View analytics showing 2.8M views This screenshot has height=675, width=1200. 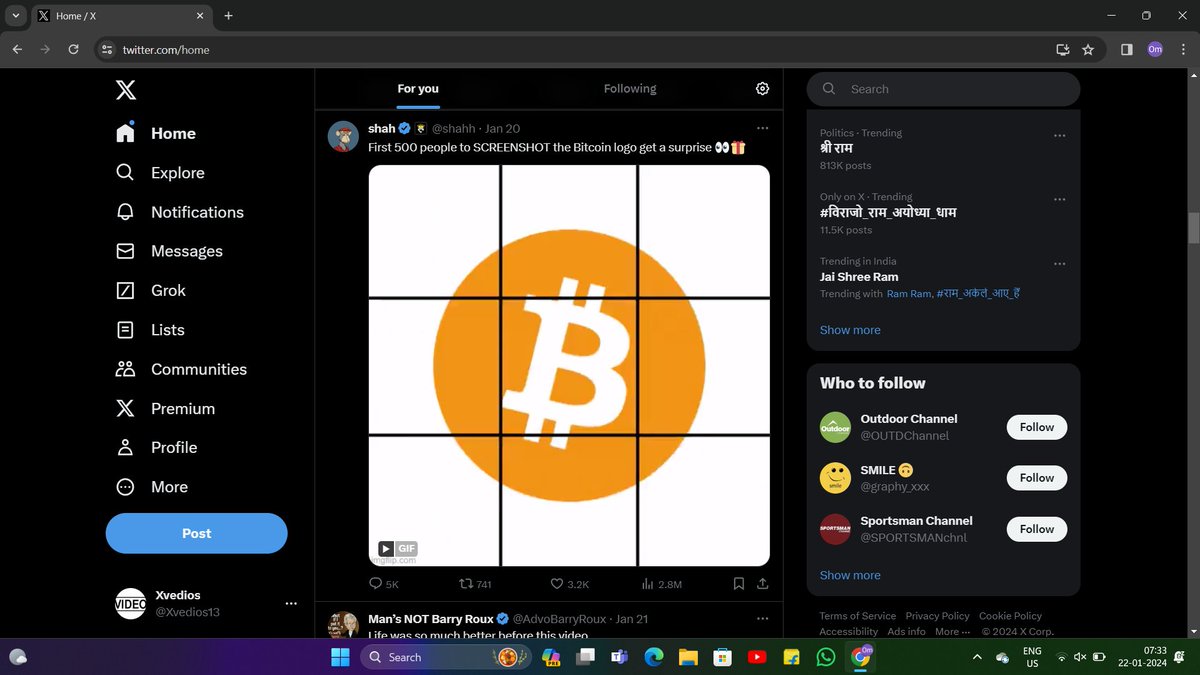pyautogui.click(x=661, y=584)
